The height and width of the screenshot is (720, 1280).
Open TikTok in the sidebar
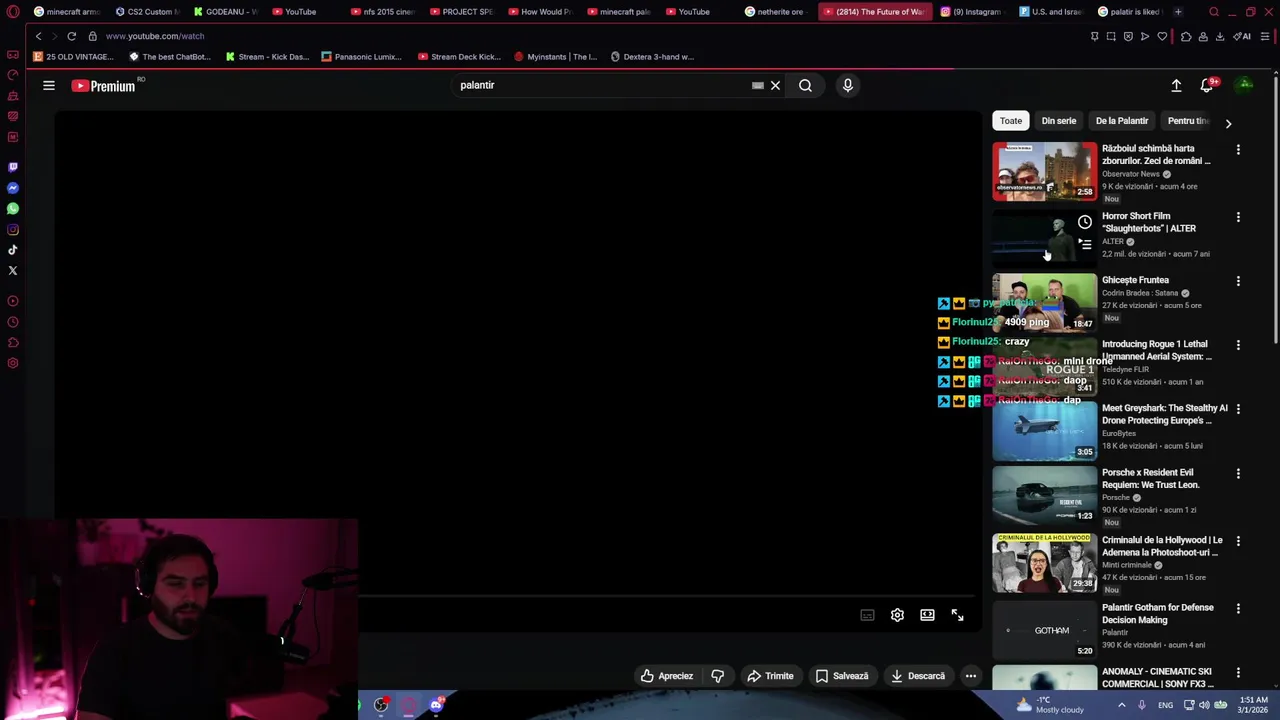[x=13, y=250]
